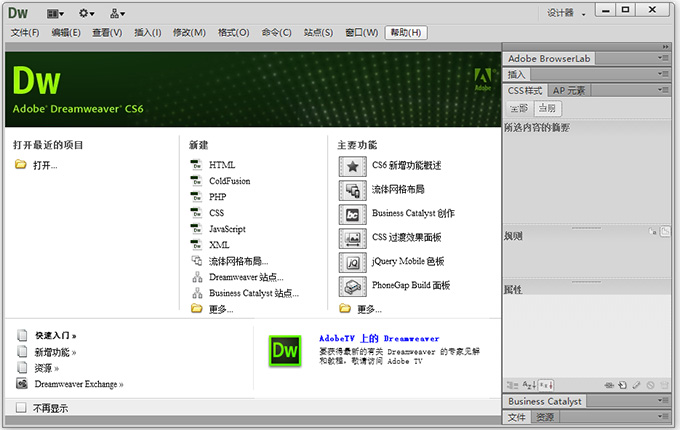Screen dimensions: 680x430
Task: Open the 设计器 workspace dropdown
Action: (x=566, y=13)
